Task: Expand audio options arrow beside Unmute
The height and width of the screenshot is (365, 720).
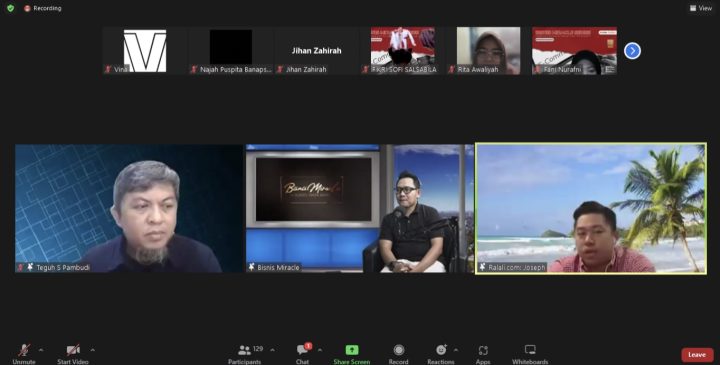Action: (41, 350)
